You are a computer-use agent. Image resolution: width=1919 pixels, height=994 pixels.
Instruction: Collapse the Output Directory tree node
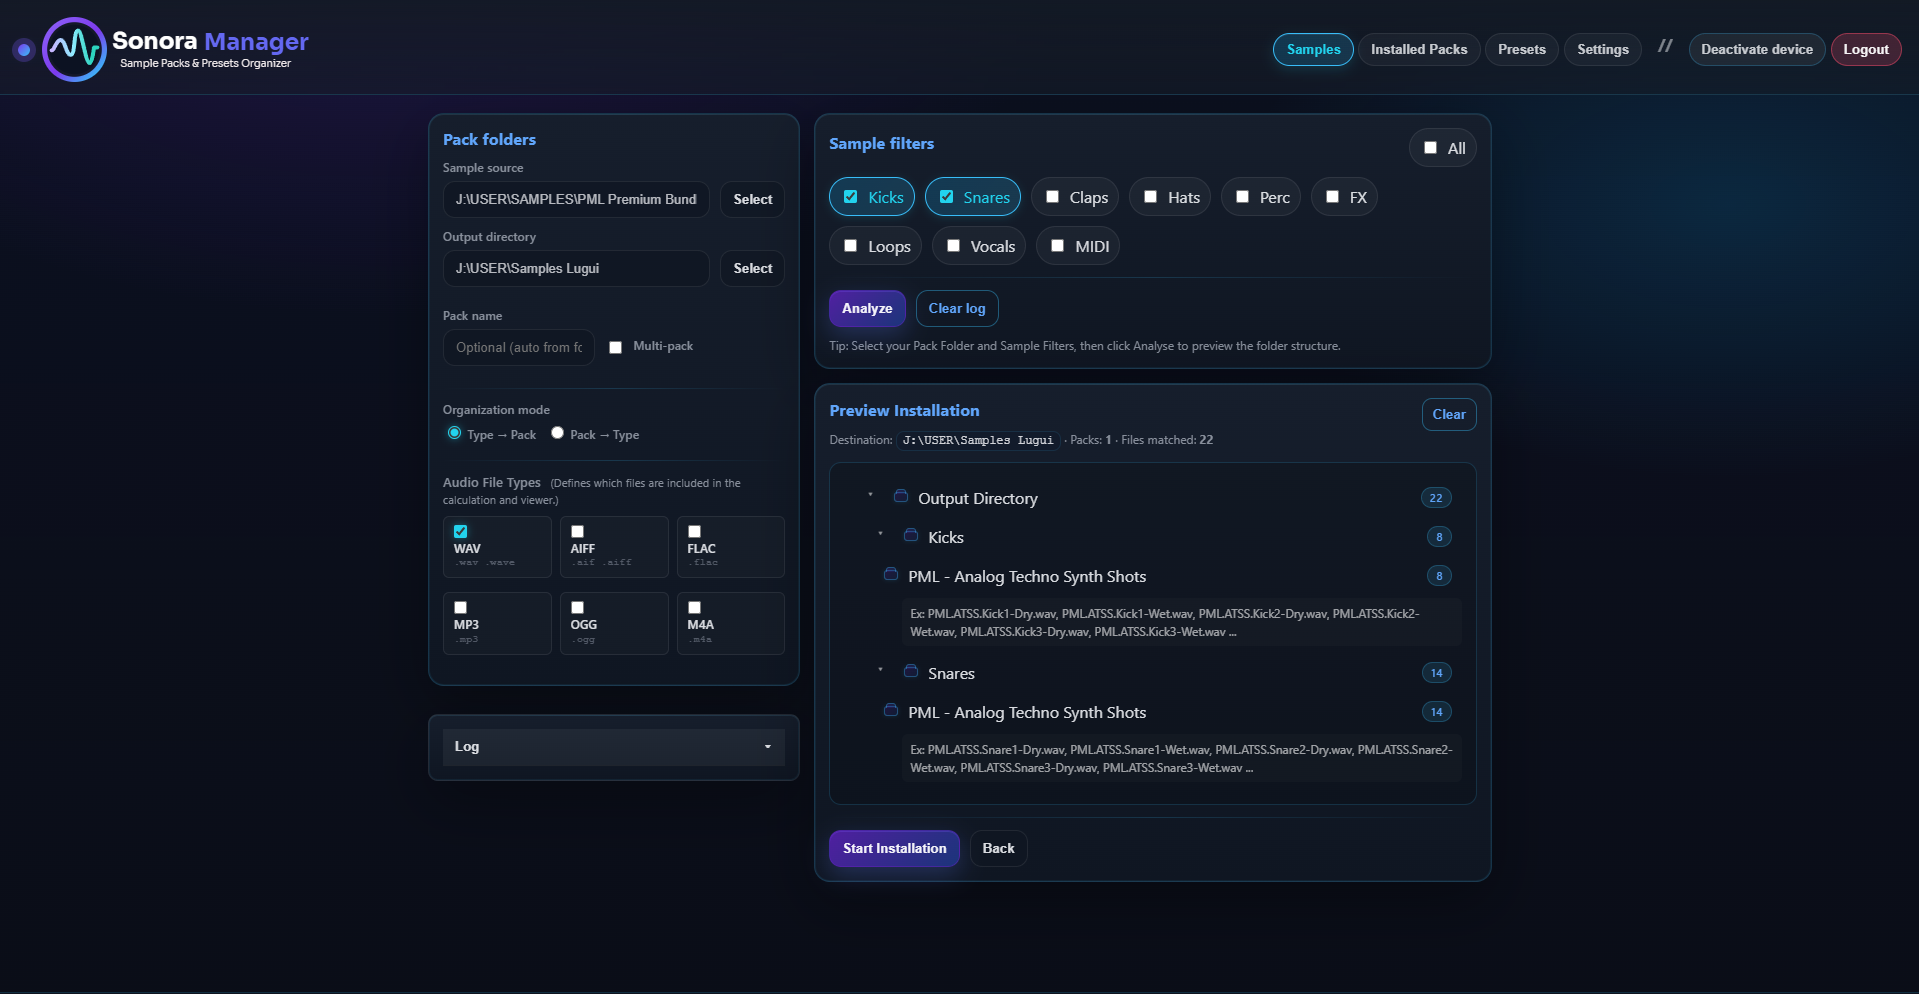870,495
